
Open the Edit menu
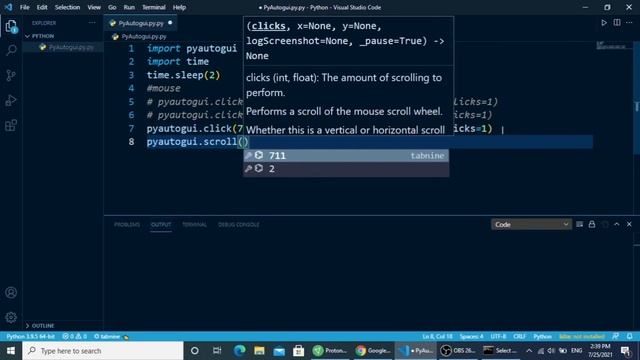click(42, 7)
